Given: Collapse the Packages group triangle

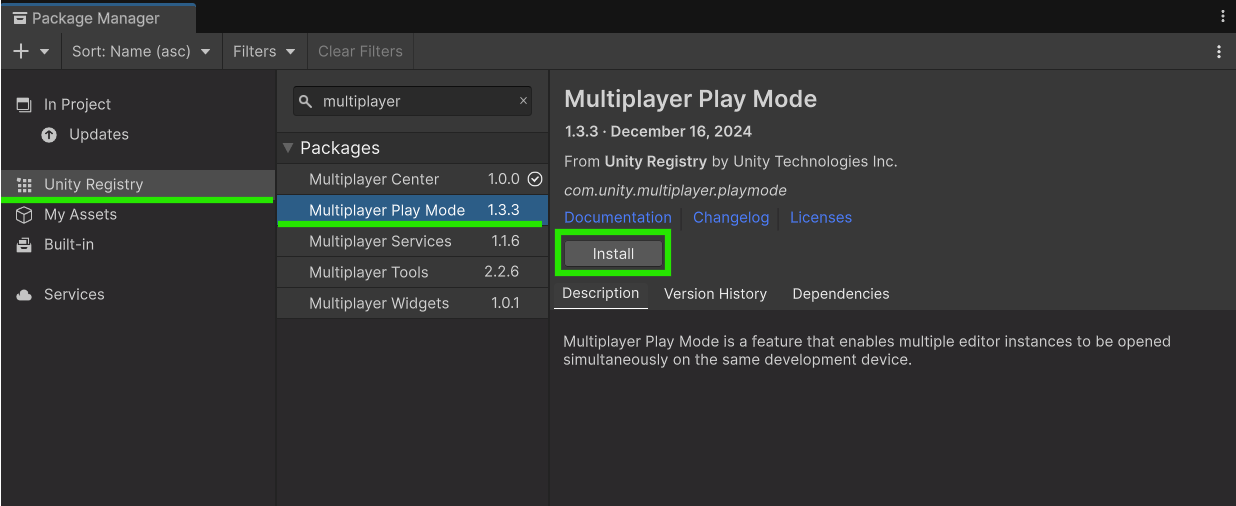Looking at the screenshot, I should [288, 148].
